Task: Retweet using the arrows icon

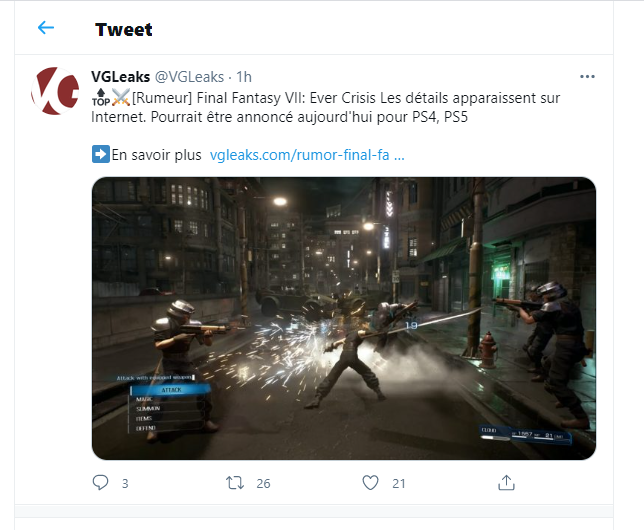Action: 235,483
